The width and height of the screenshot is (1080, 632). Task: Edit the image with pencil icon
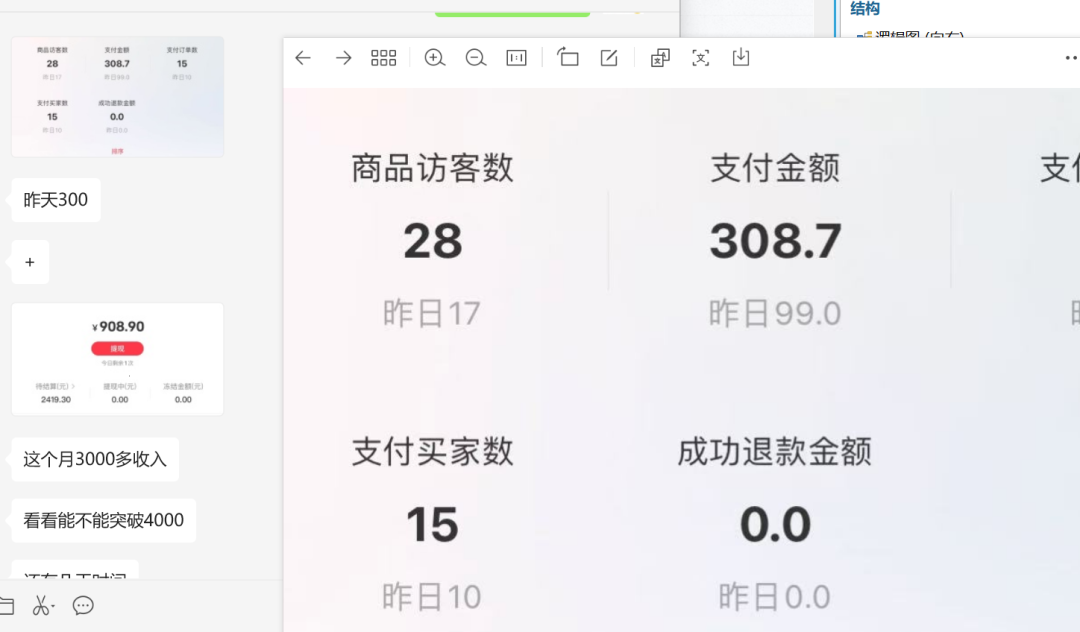pos(609,58)
